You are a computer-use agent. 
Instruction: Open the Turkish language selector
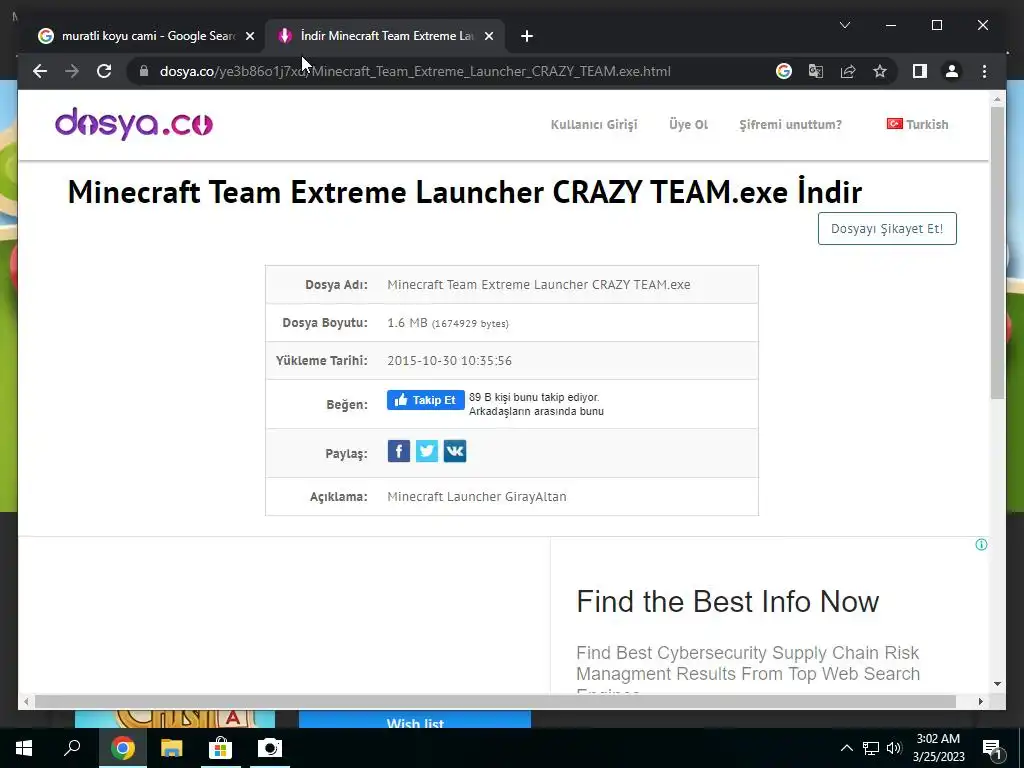(x=917, y=124)
